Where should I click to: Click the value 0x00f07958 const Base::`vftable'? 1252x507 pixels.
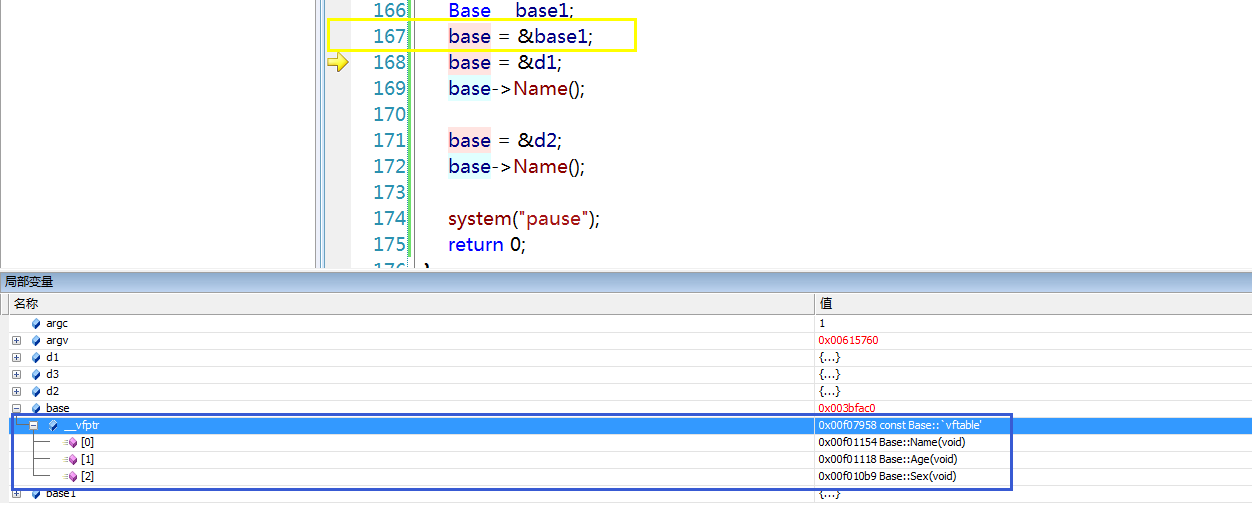pyautogui.click(x=900, y=426)
